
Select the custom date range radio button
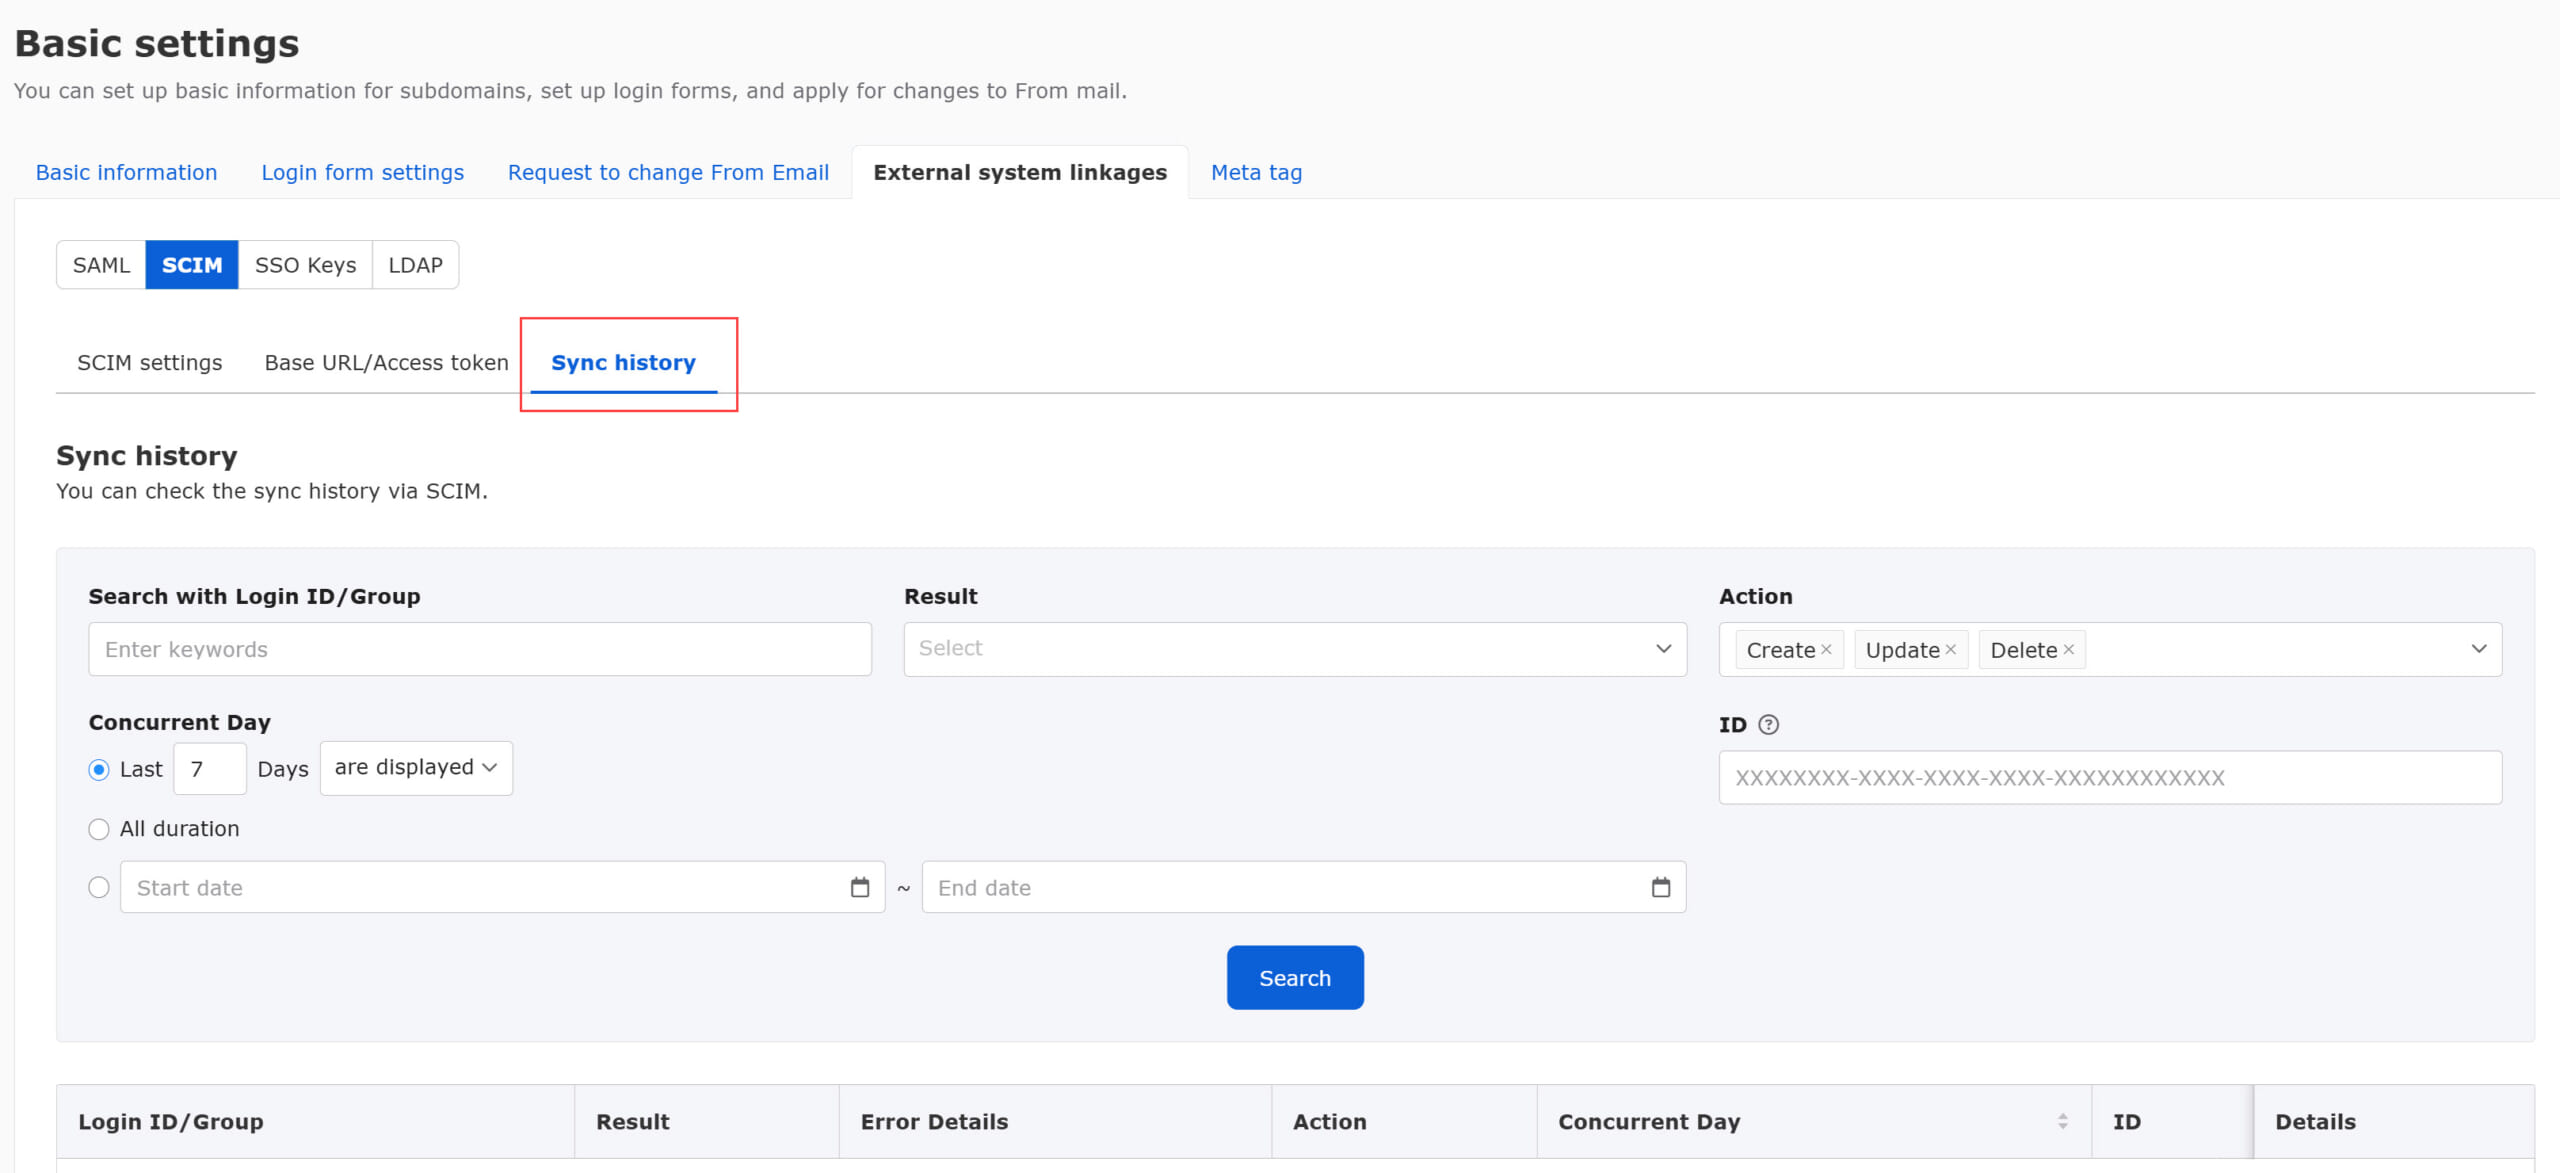[99, 888]
